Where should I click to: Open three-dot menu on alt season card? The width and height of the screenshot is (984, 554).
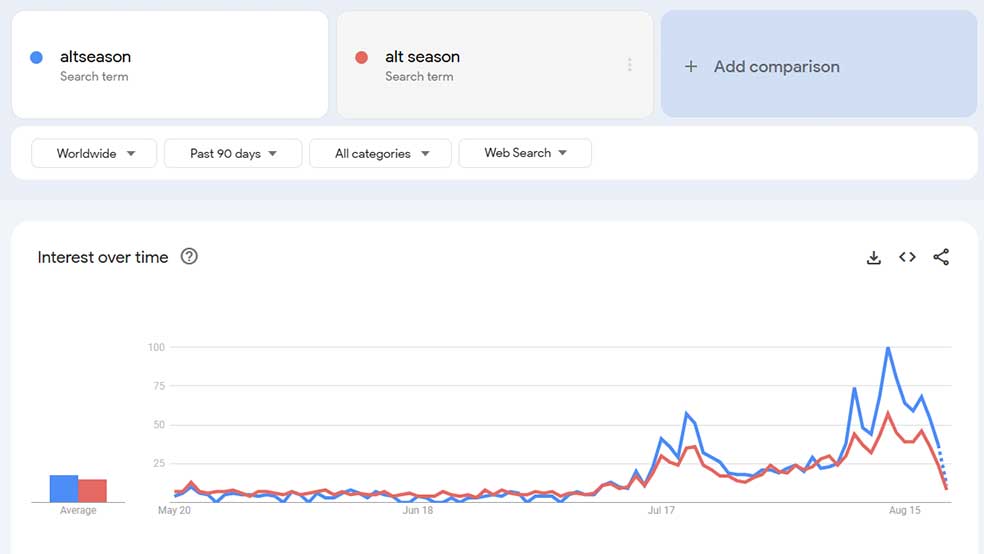pos(629,65)
